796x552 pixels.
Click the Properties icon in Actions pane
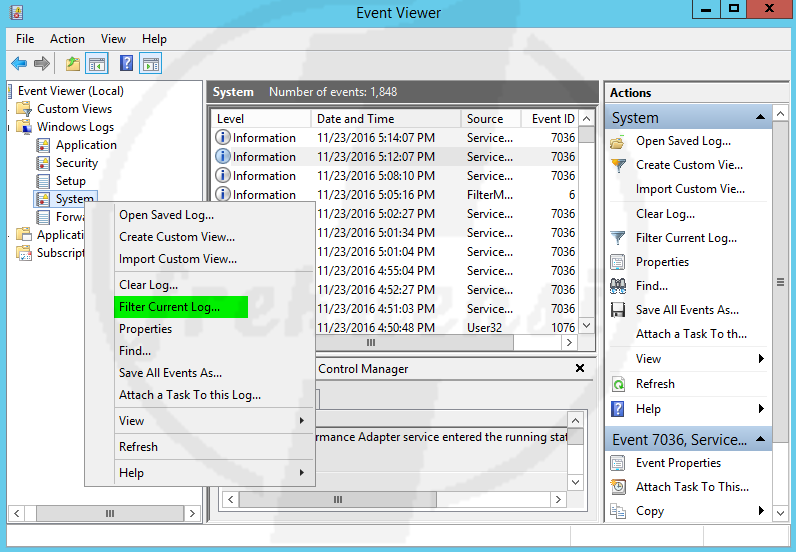click(x=618, y=262)
